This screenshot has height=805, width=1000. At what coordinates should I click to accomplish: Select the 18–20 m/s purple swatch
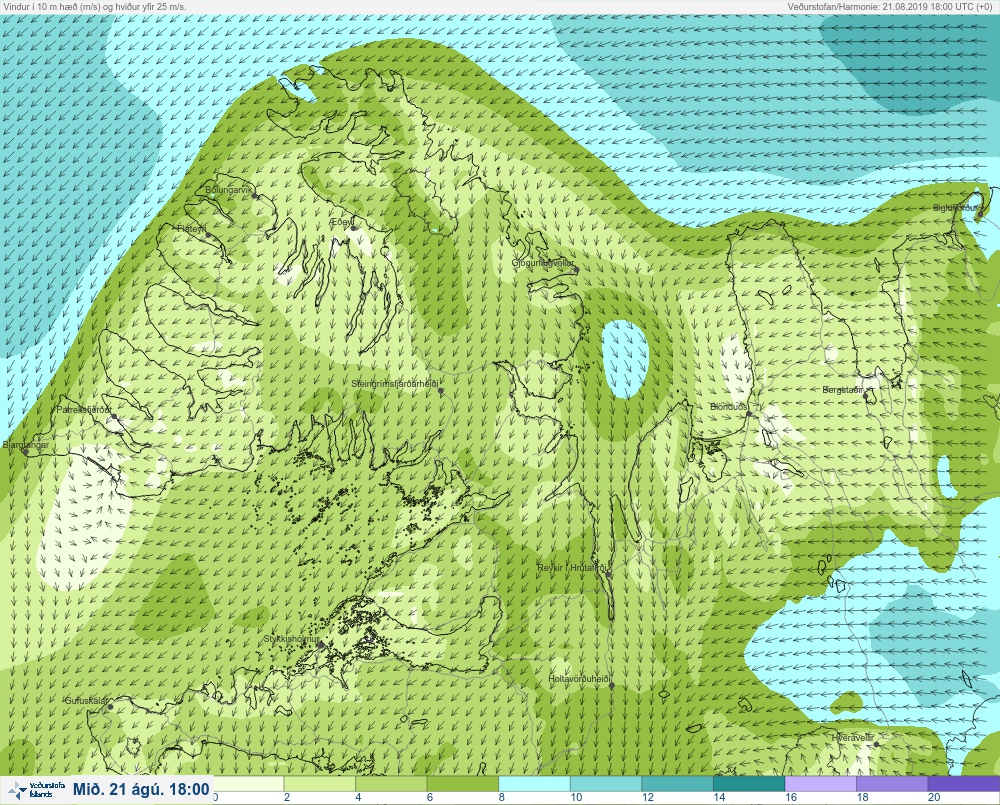pos(892,783)
